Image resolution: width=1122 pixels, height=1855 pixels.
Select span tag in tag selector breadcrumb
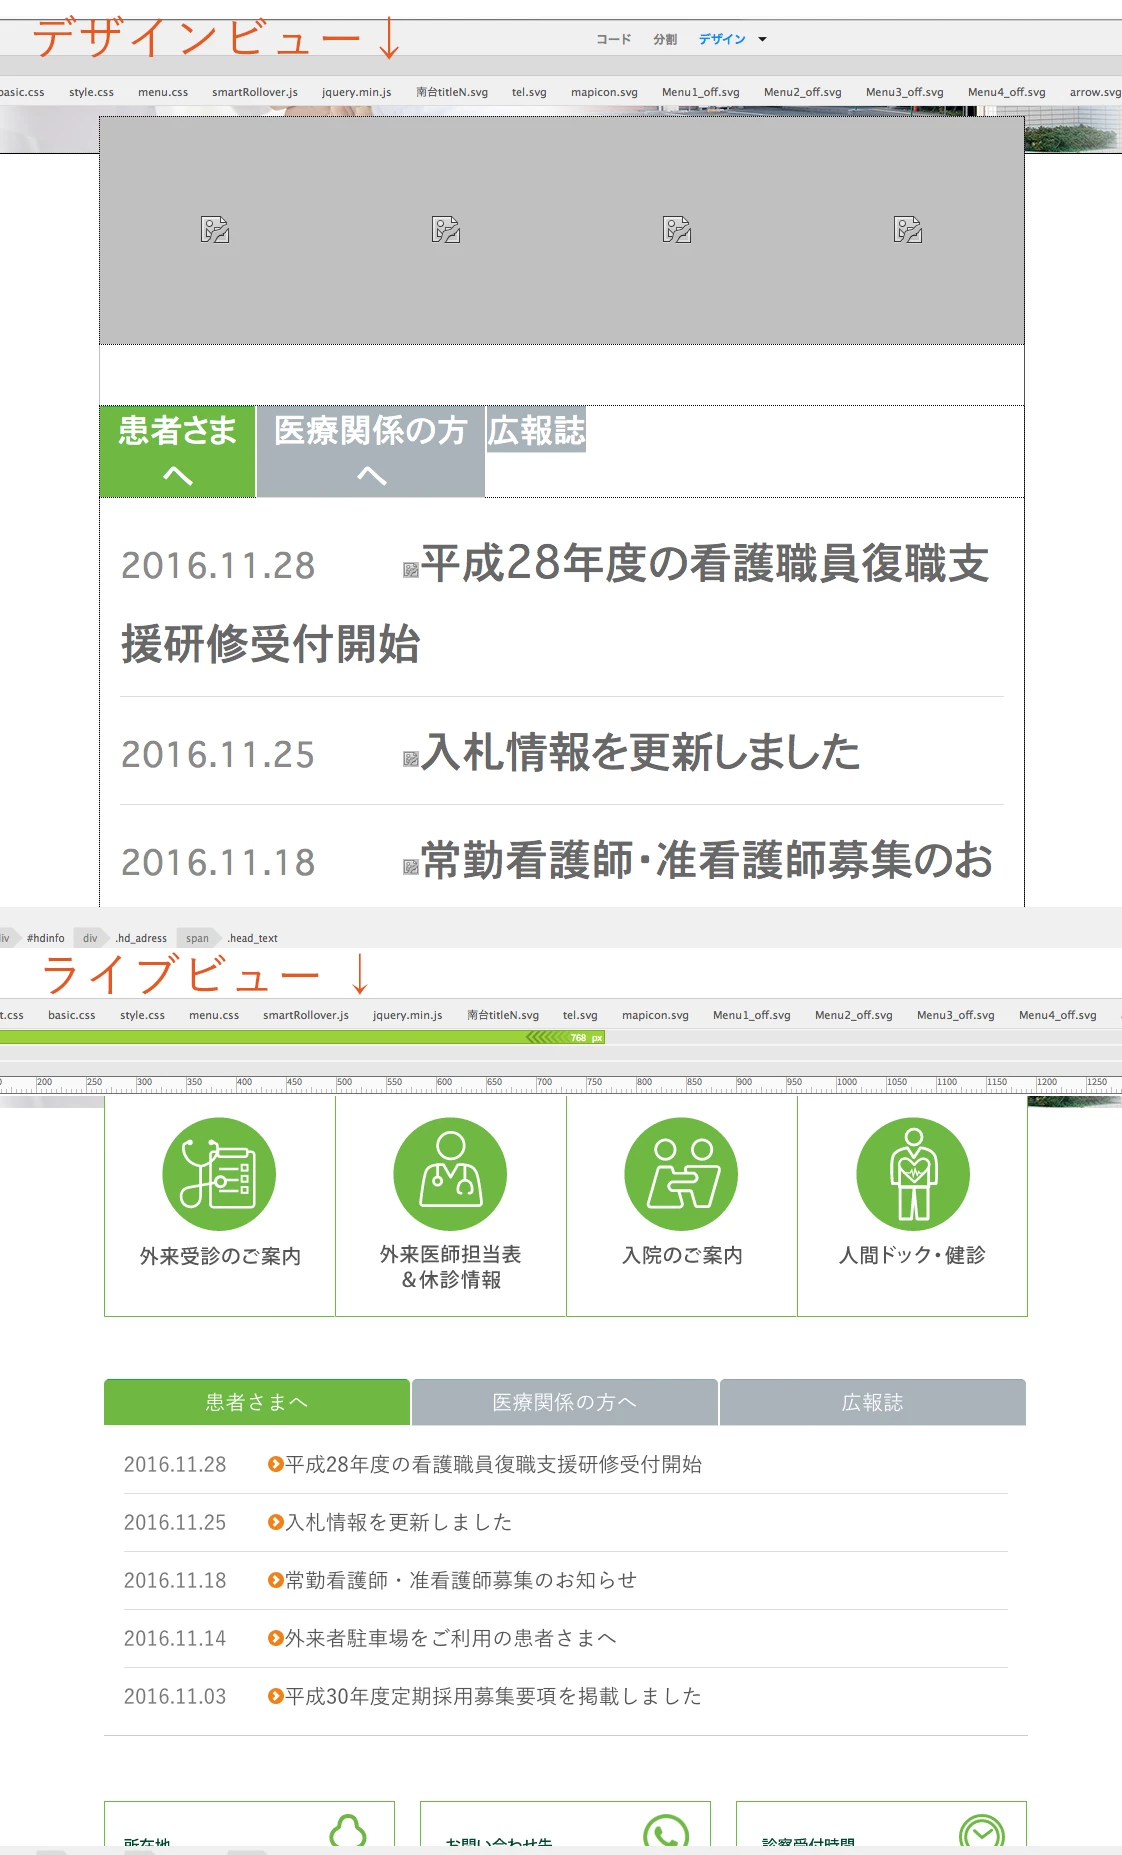197,938
